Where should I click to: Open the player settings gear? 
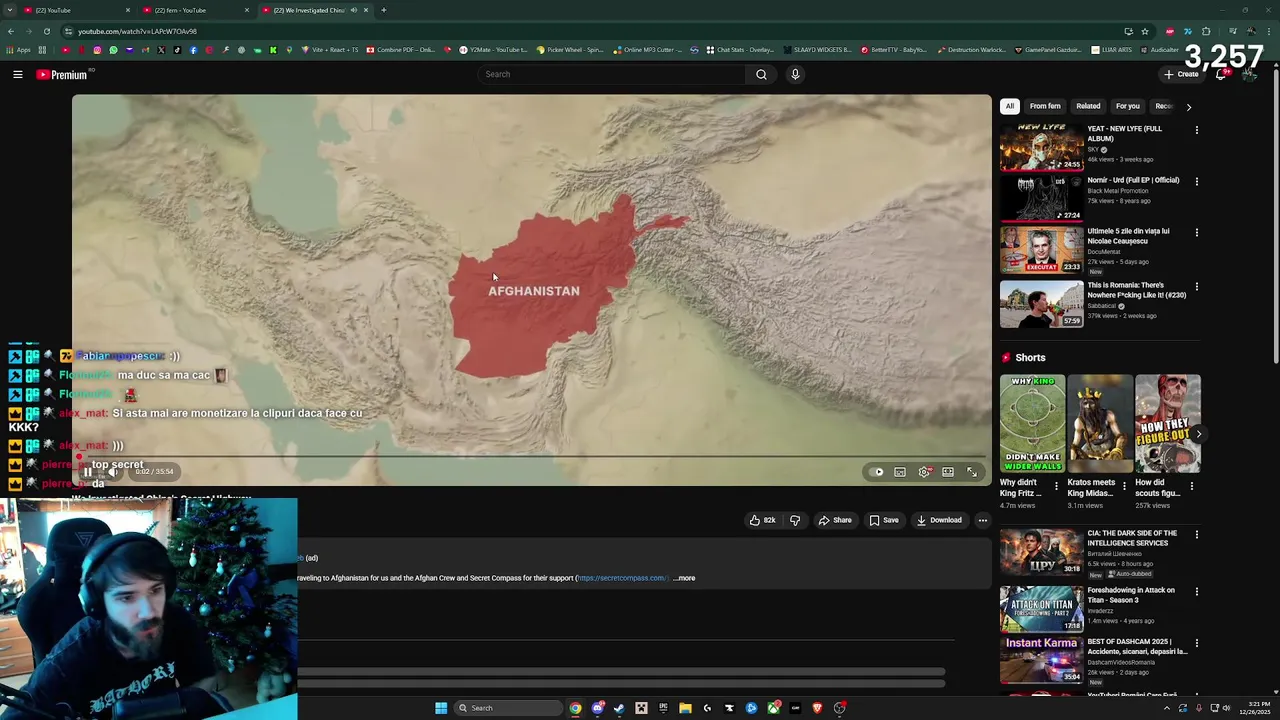[x=924, y=472]
